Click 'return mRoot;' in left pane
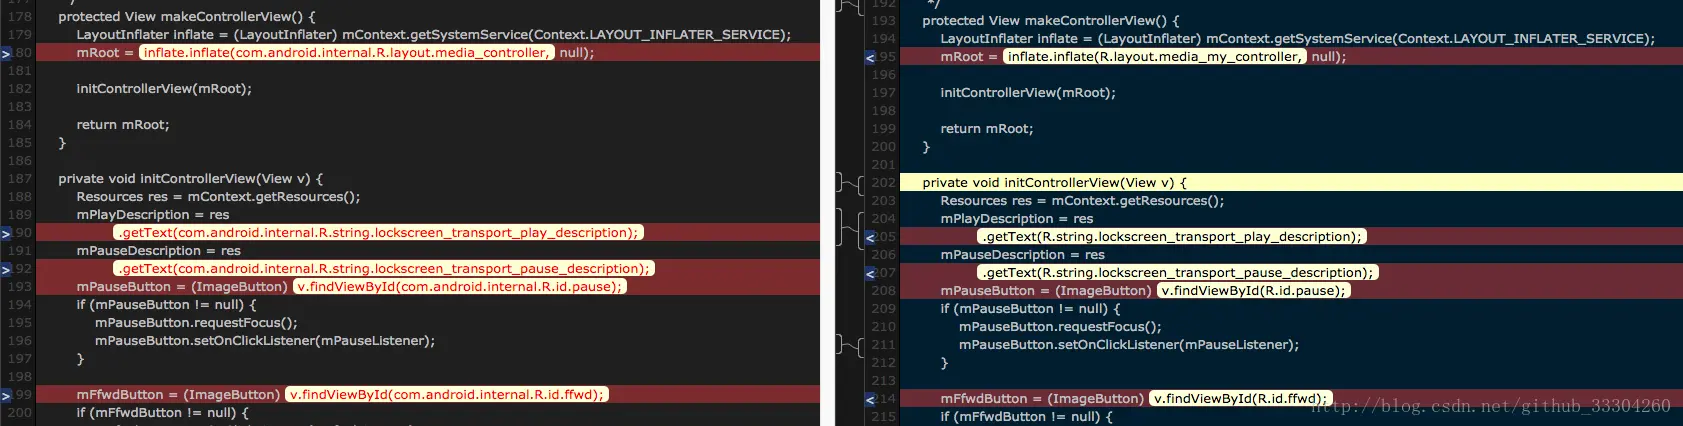The width and height of the screenshot is (1683, 426). [123, 125]
